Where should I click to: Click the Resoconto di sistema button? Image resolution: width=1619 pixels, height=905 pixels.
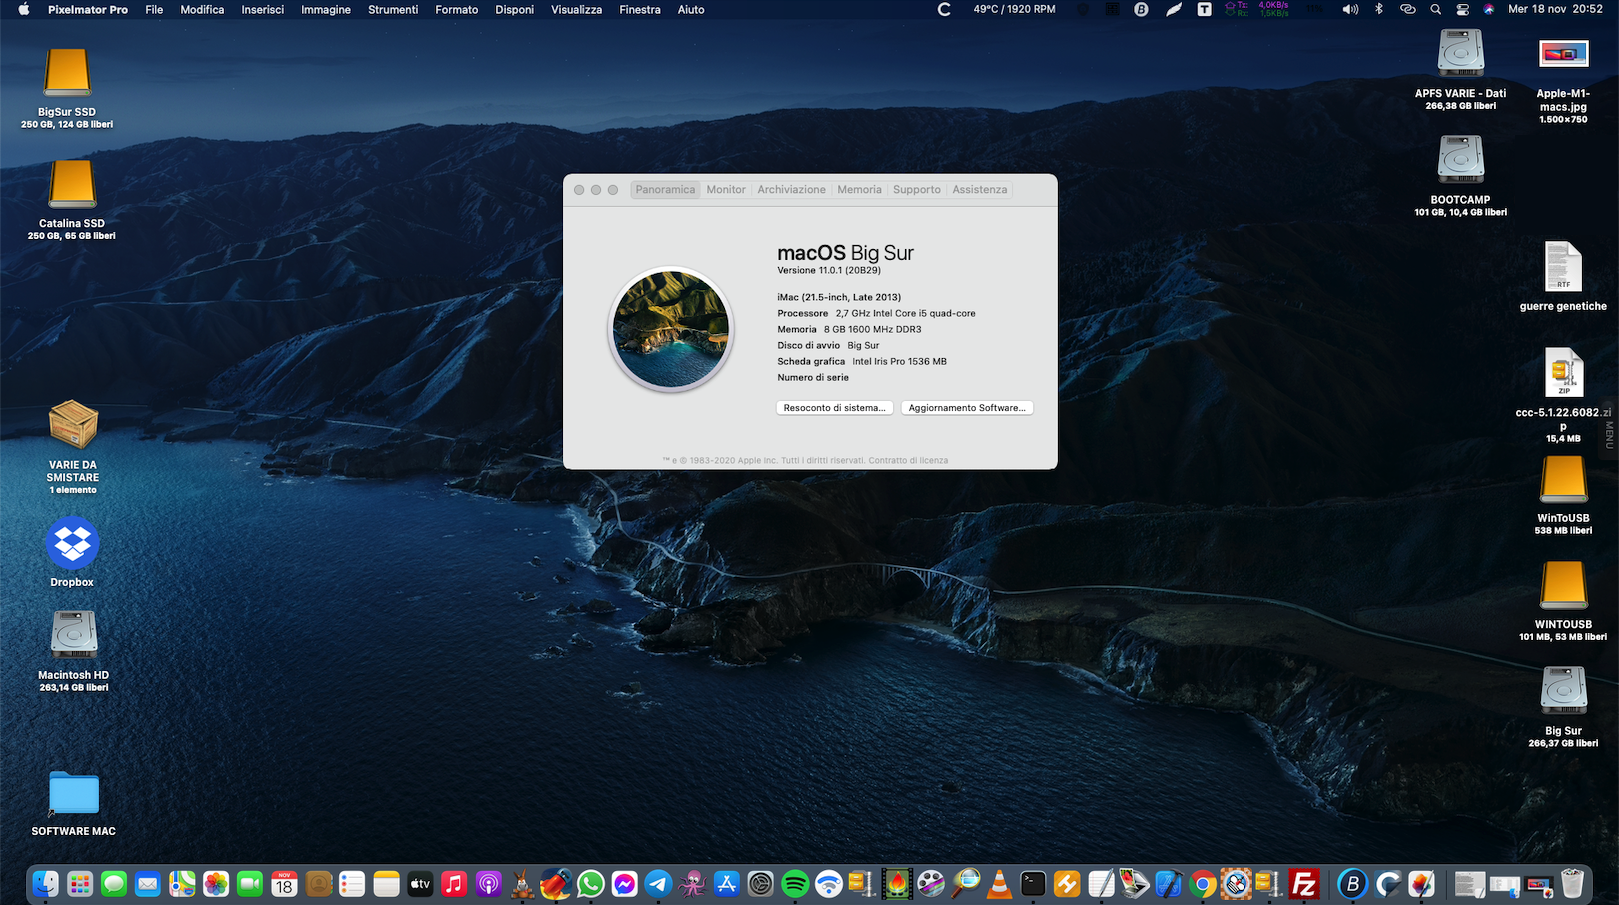(x=834, y=408)
